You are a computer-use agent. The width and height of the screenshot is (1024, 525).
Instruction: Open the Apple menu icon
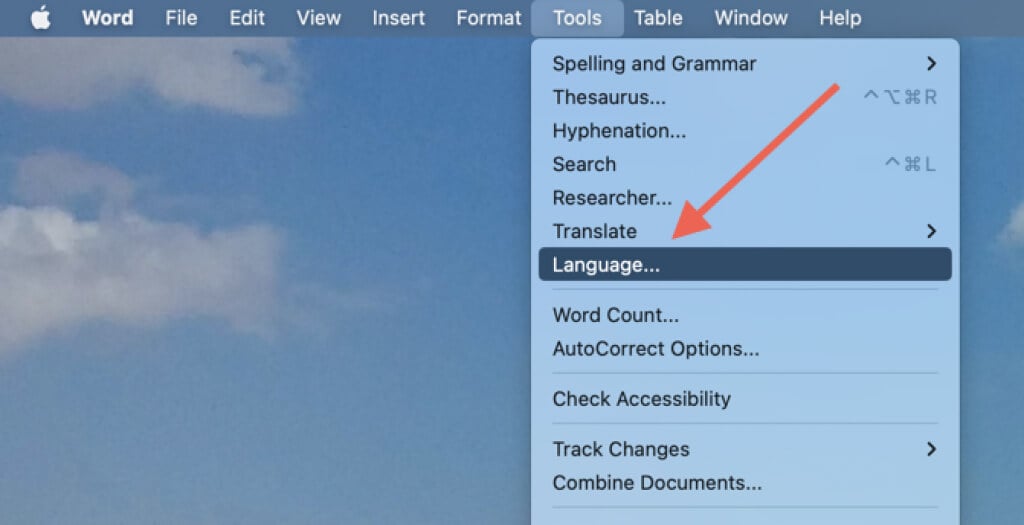41,18
